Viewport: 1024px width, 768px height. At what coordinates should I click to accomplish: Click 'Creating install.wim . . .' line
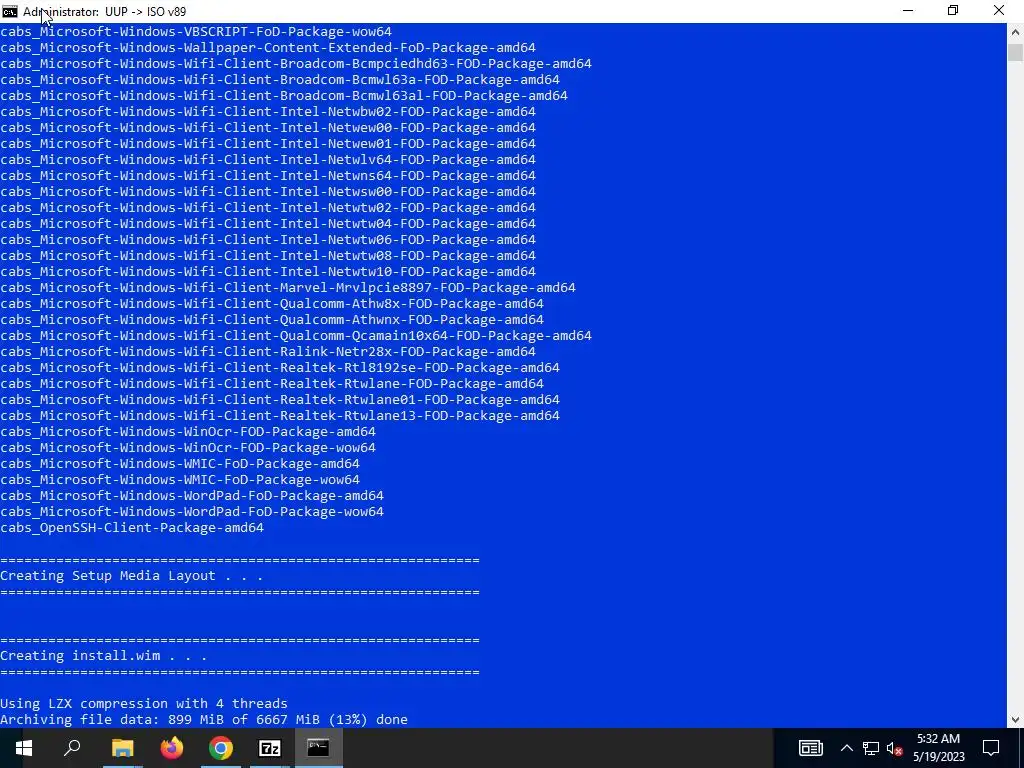103,656
